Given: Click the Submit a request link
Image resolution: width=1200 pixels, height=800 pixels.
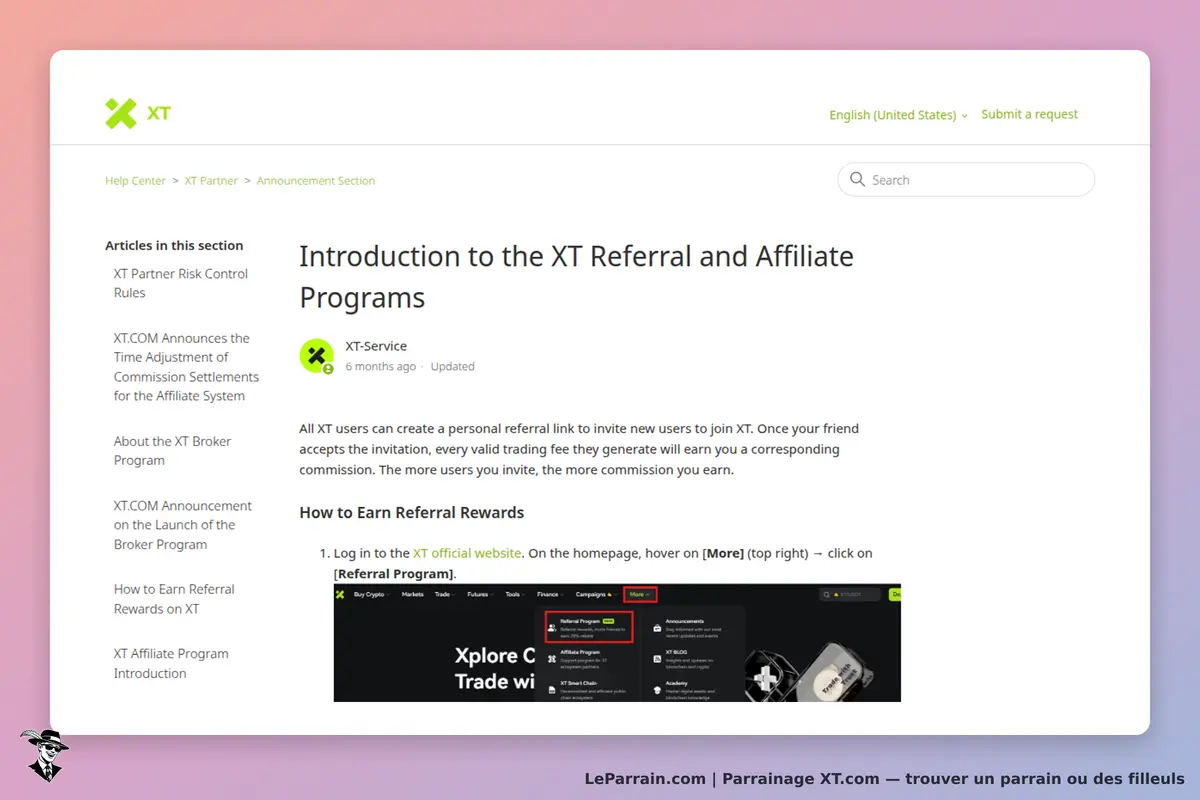Looking at the screenshot, I should (x=1029, y=114).
